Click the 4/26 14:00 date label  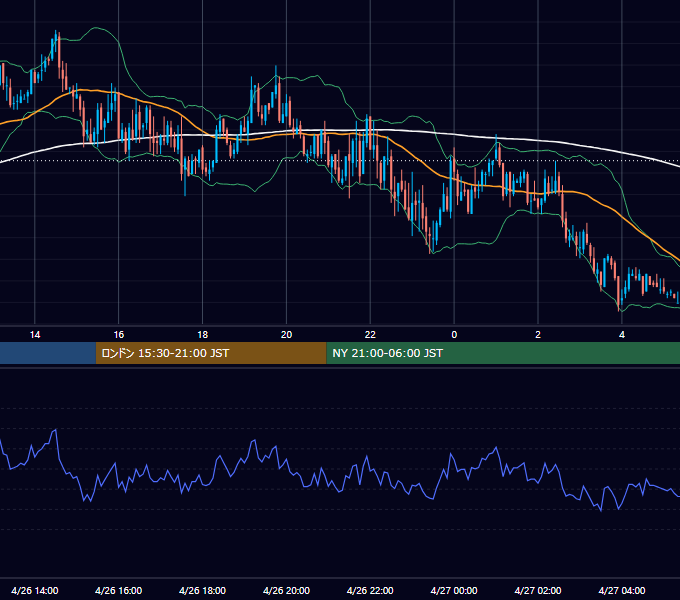pyautogui.click(x=35, y=590)
